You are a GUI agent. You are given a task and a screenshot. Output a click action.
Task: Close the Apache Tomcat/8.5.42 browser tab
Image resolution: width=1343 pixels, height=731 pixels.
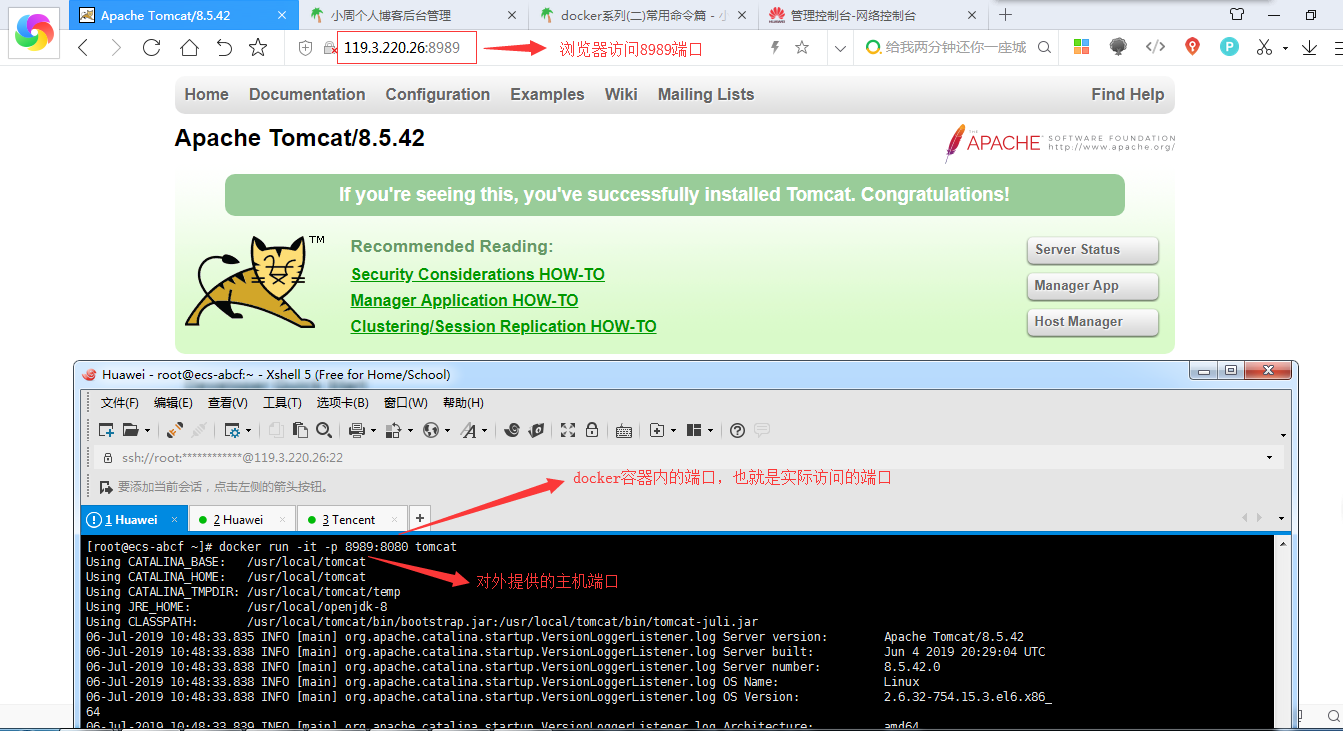click(x=282, y=15)
